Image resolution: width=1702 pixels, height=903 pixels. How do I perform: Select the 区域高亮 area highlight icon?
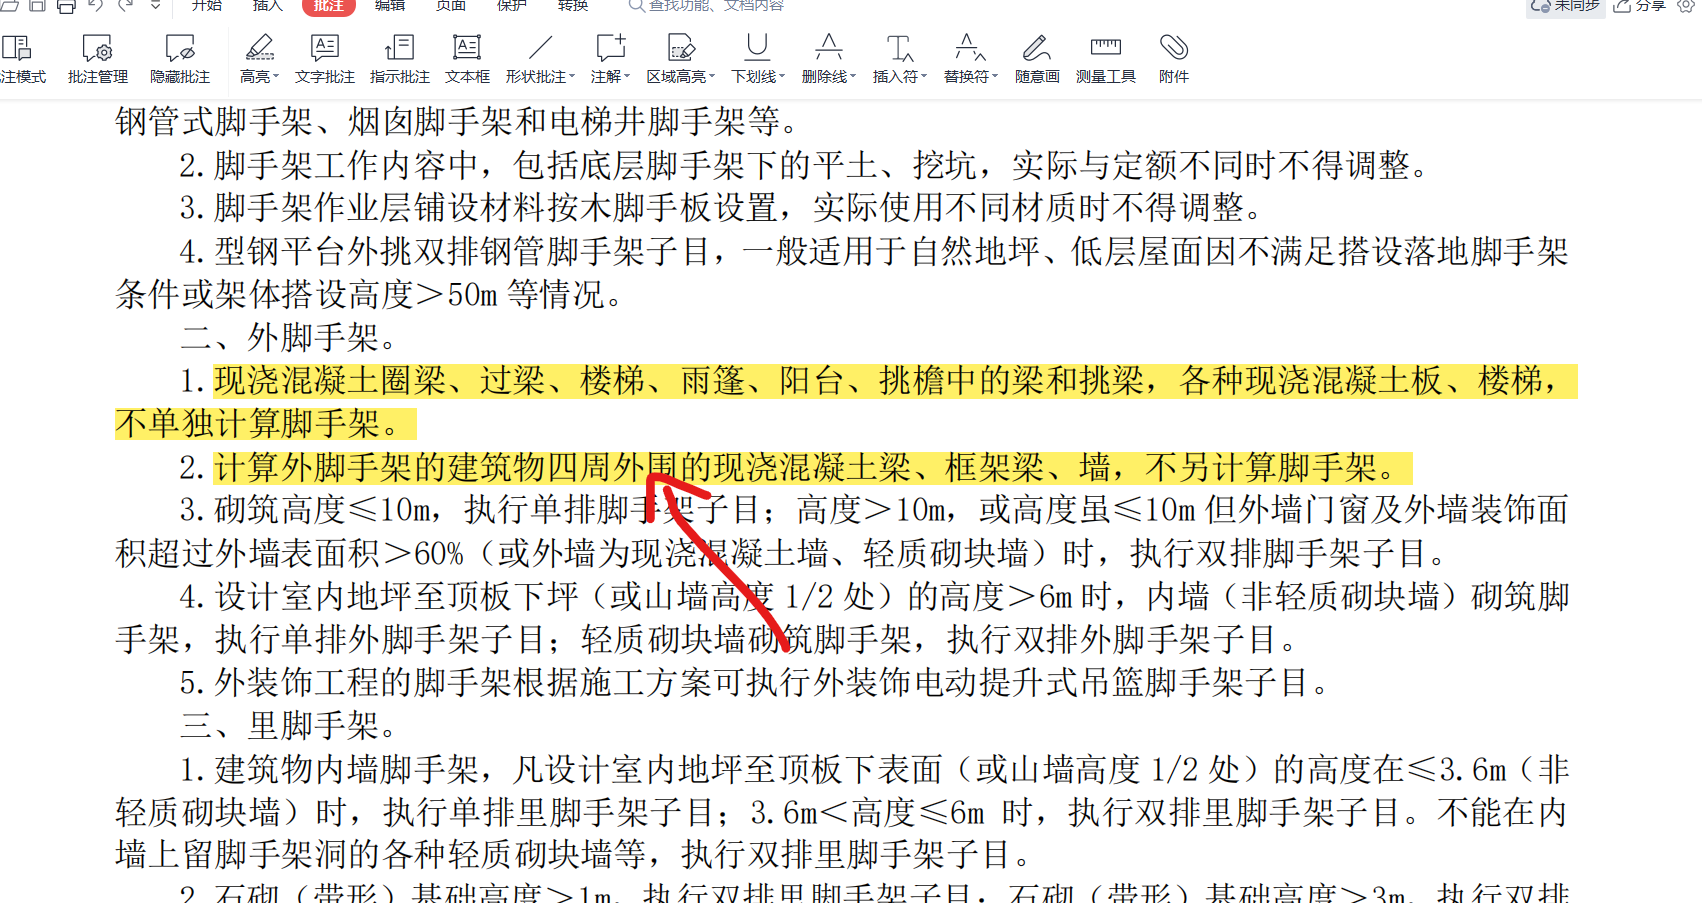[681, 47]
